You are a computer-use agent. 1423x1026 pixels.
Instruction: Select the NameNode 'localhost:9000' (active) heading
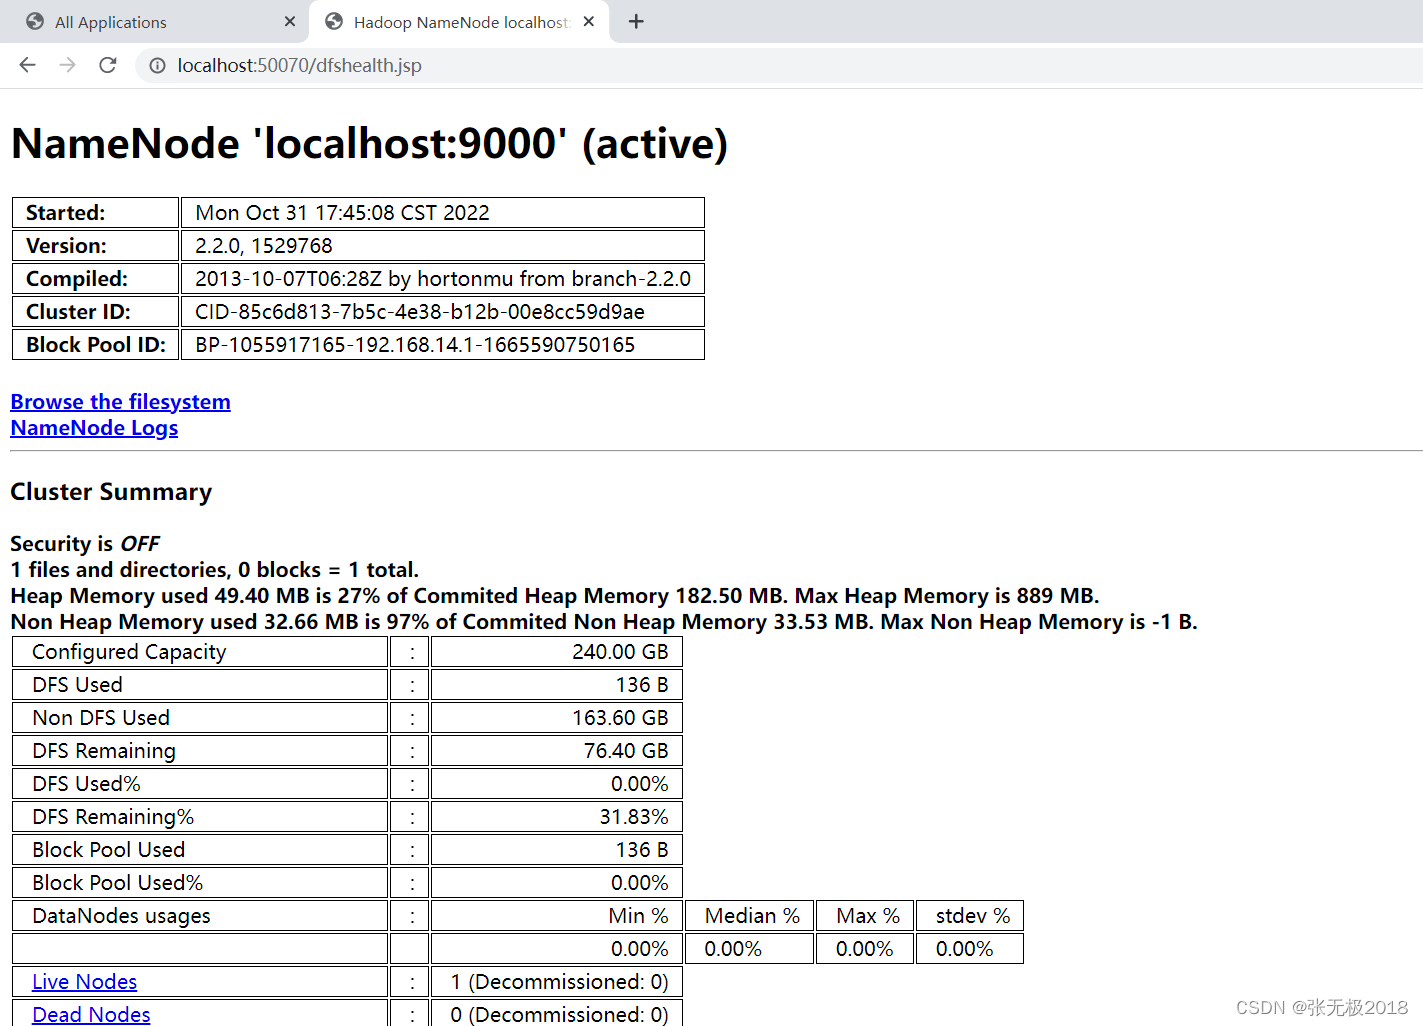(369, 144)
